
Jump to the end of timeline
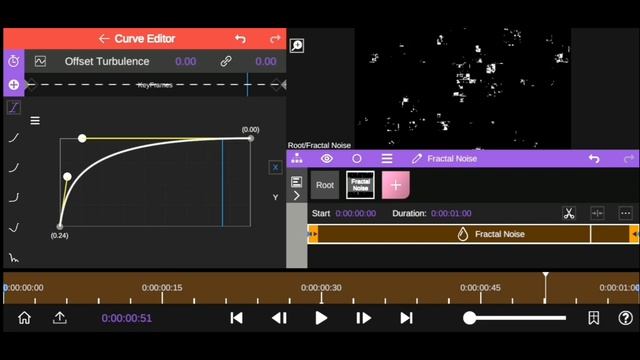[x=406, y=318]
